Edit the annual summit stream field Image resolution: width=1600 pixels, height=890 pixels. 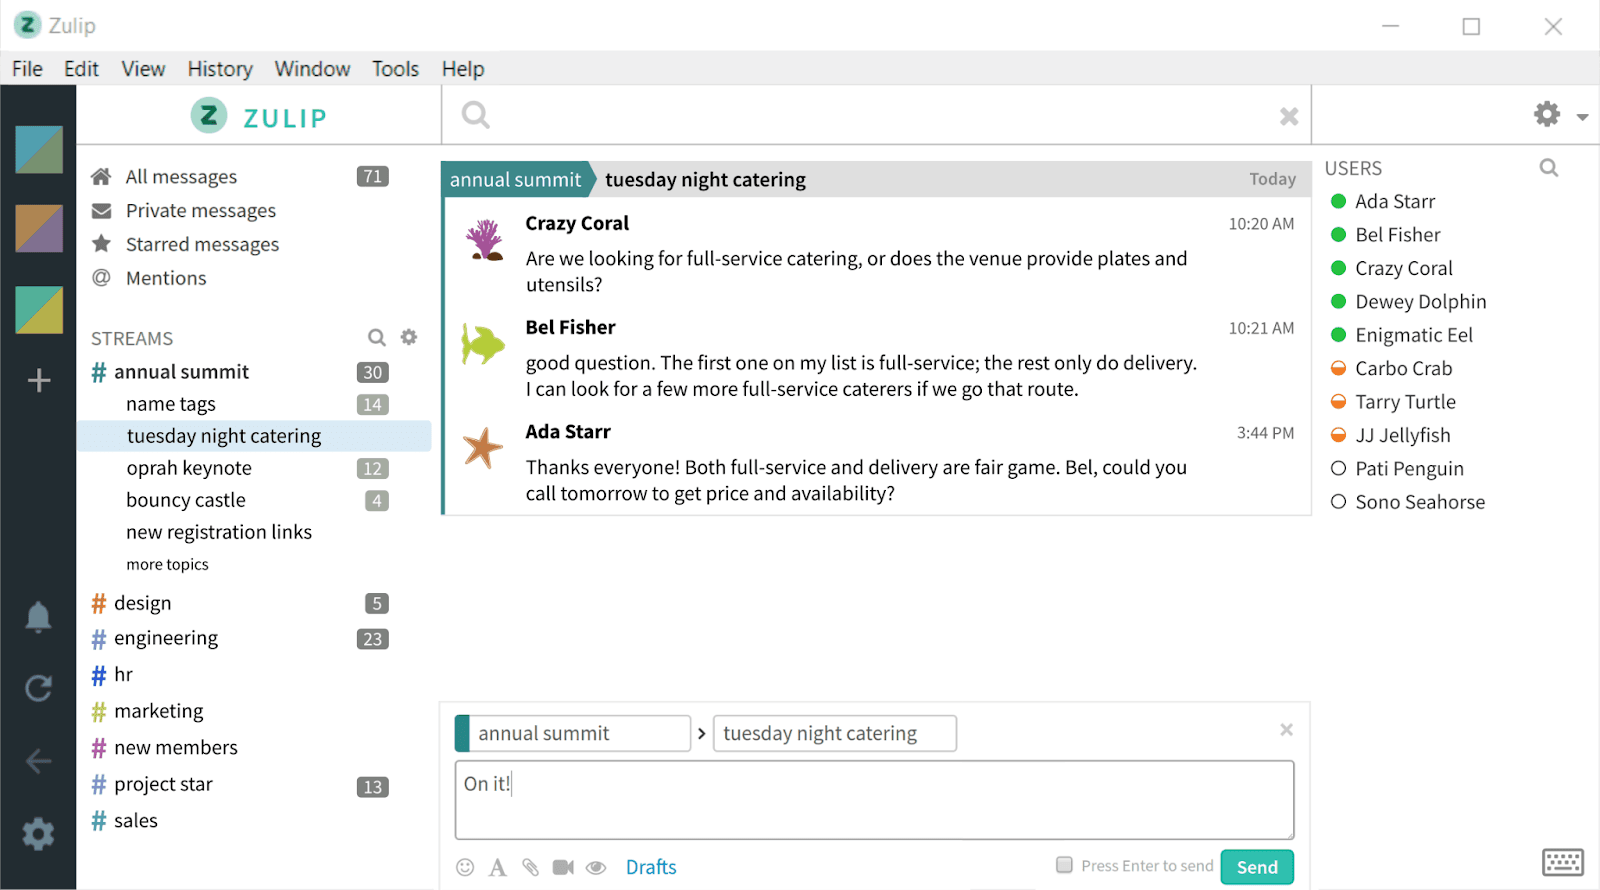(x=573, y=733)
